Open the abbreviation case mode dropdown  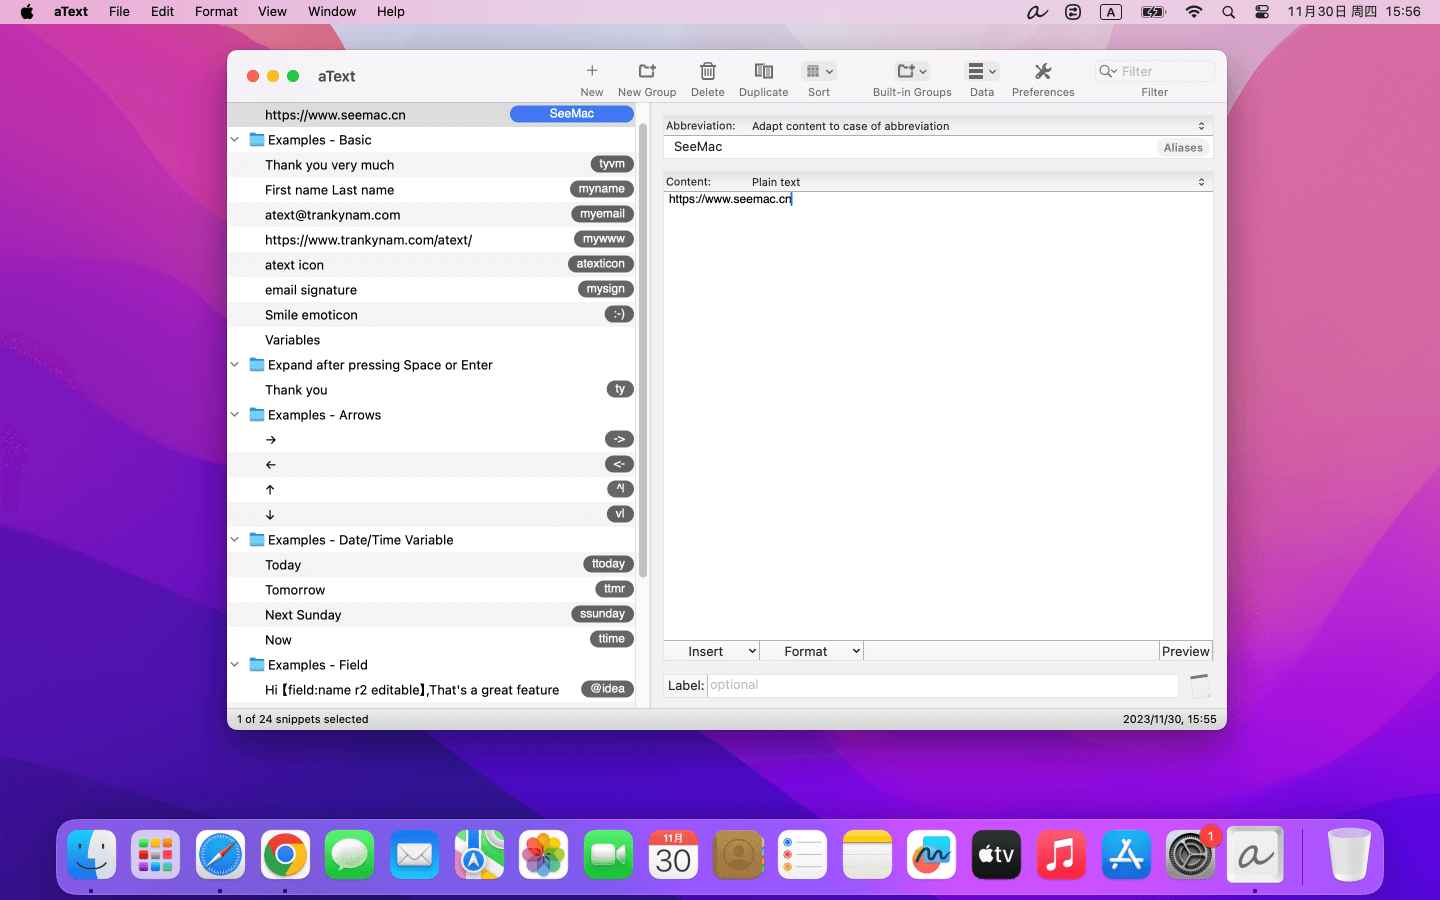point(980,126)
